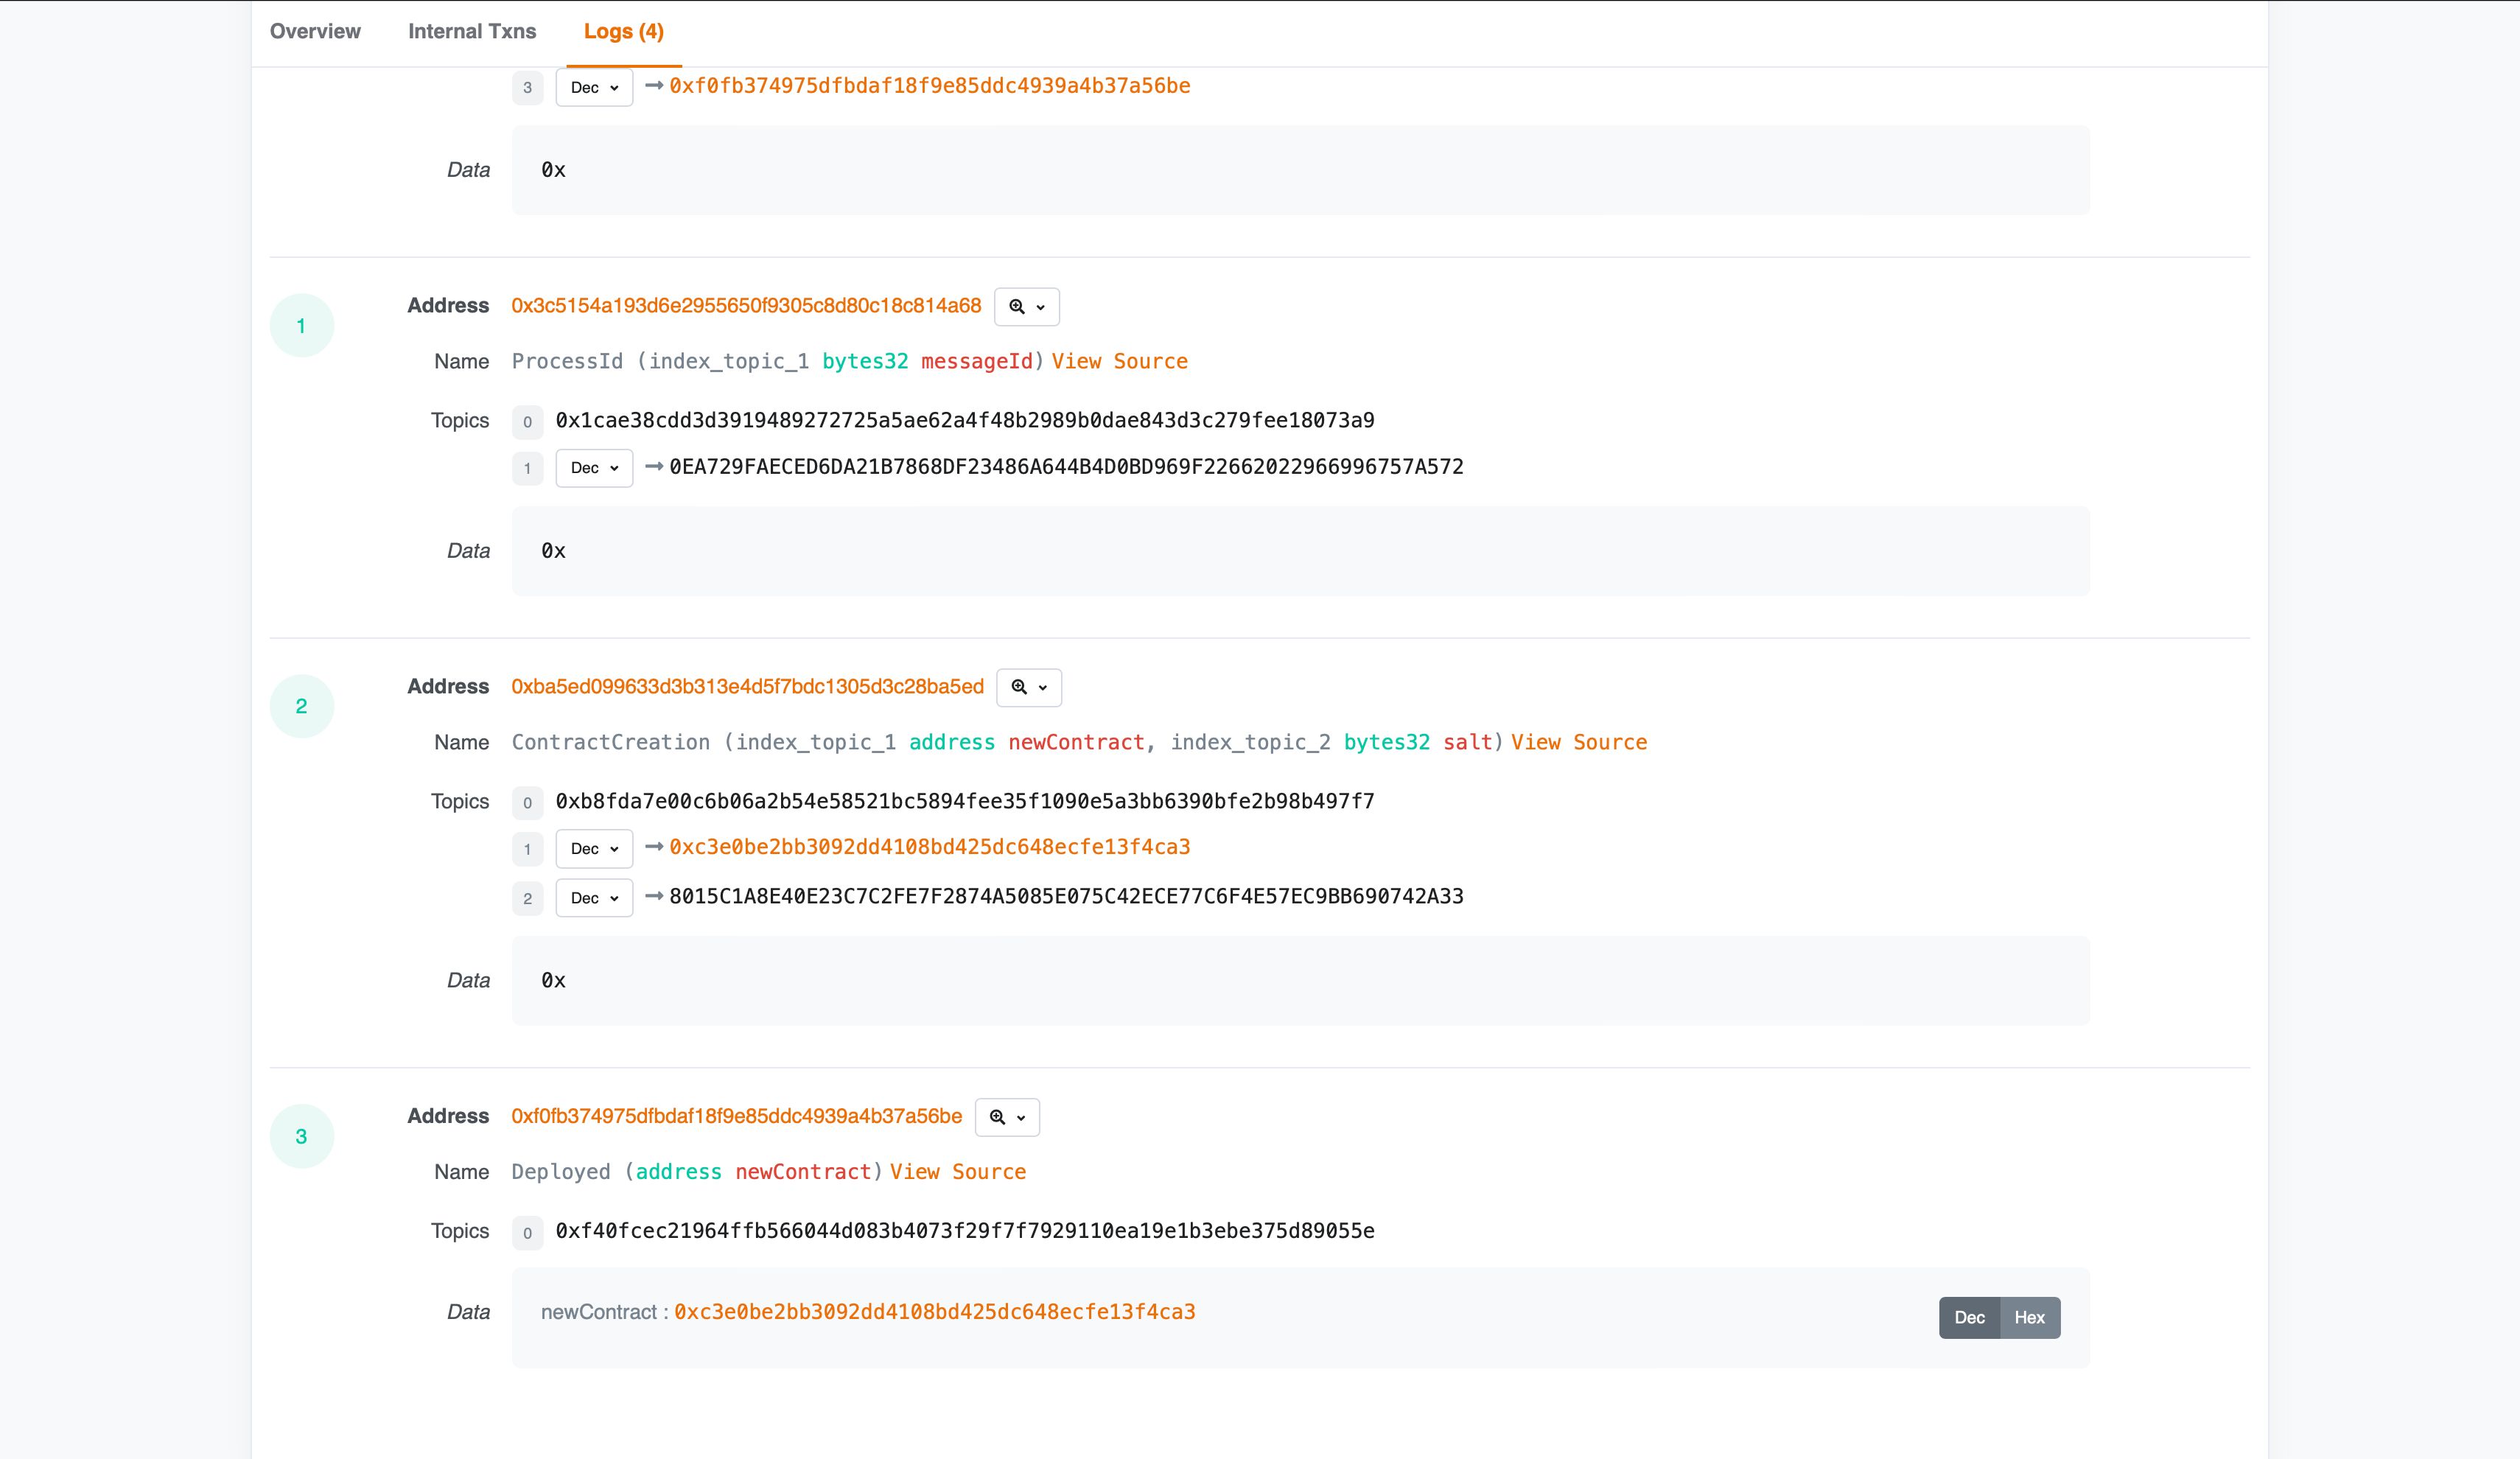
Task: Click View Source for ProcessId event
Action: tap(1119, 361)
